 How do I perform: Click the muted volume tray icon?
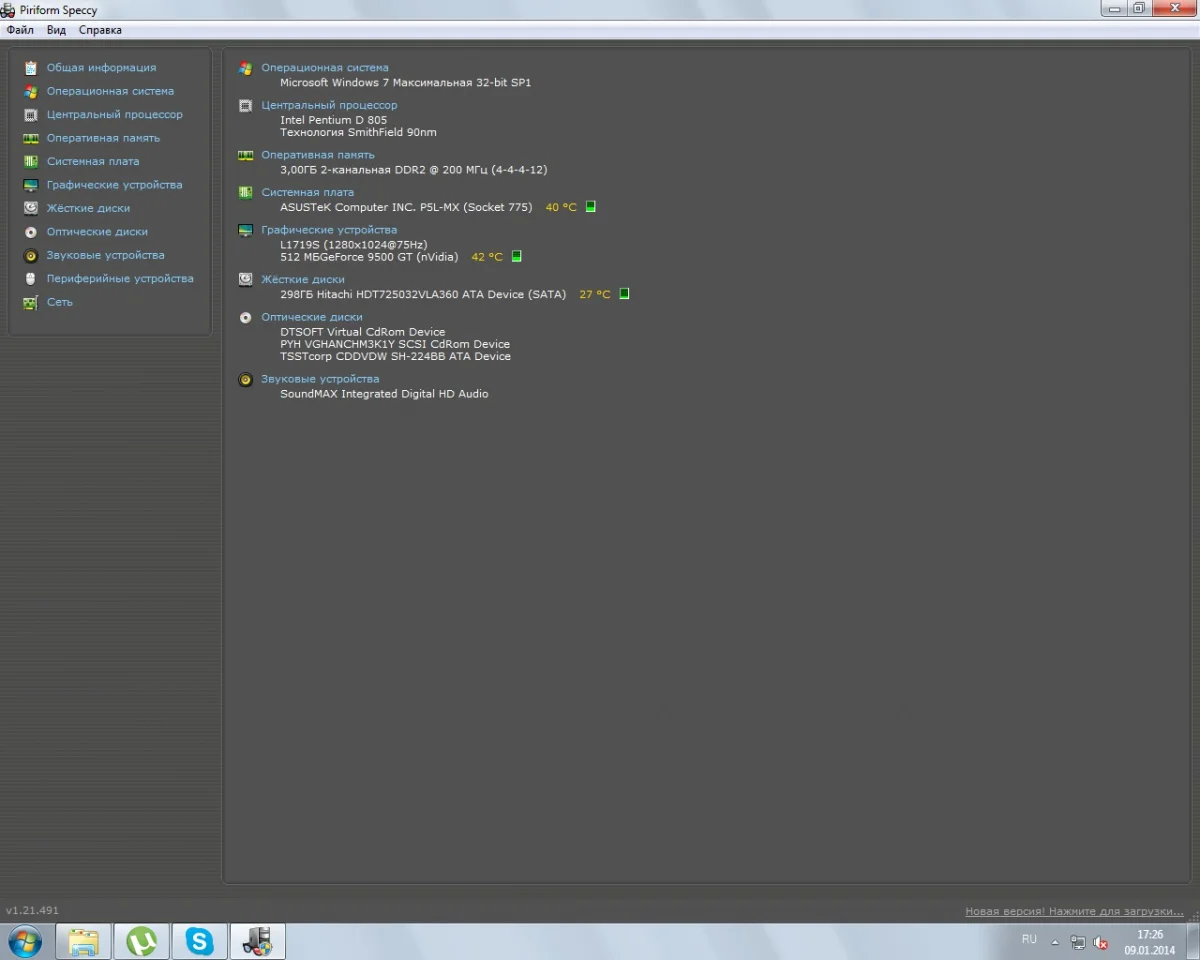tap(1100, 942)
